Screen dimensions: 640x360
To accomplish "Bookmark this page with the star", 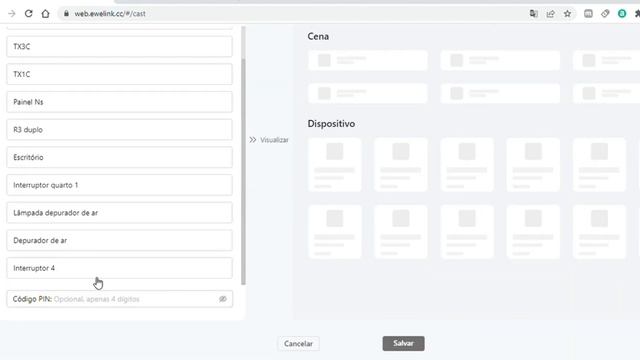I will (x=567, y=13).
